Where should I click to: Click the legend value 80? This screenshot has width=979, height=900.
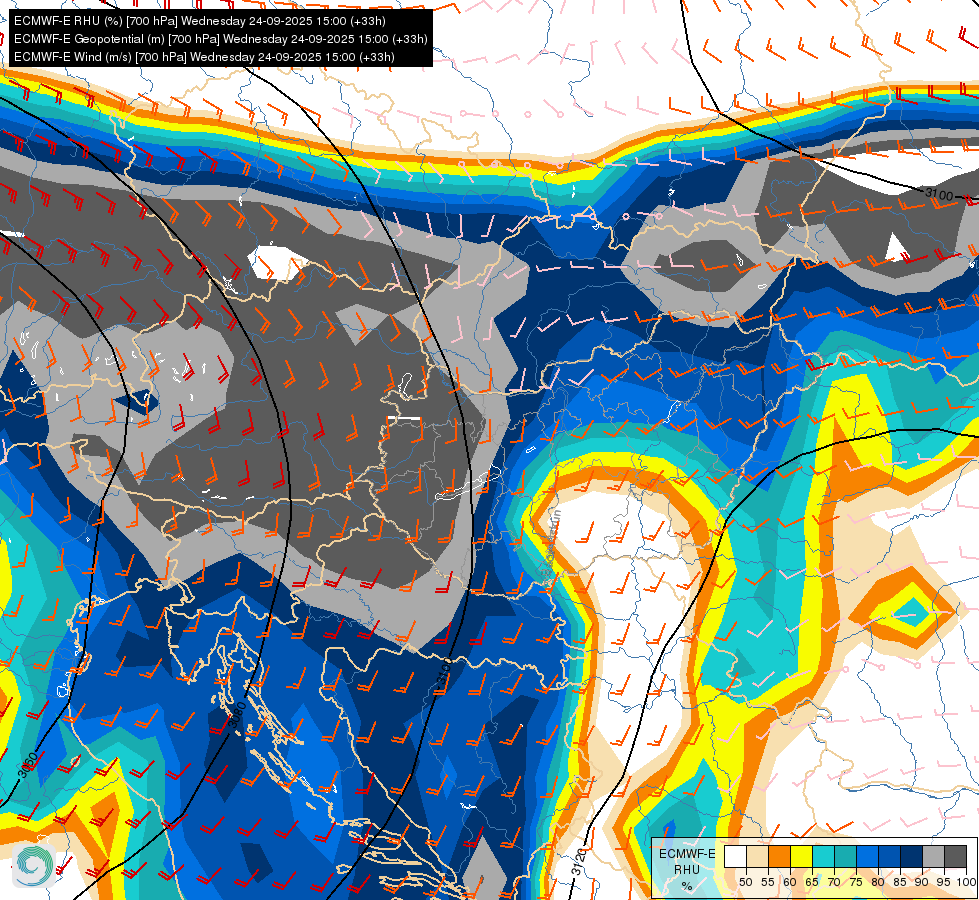pyautogui.click(x=878, y=882)
